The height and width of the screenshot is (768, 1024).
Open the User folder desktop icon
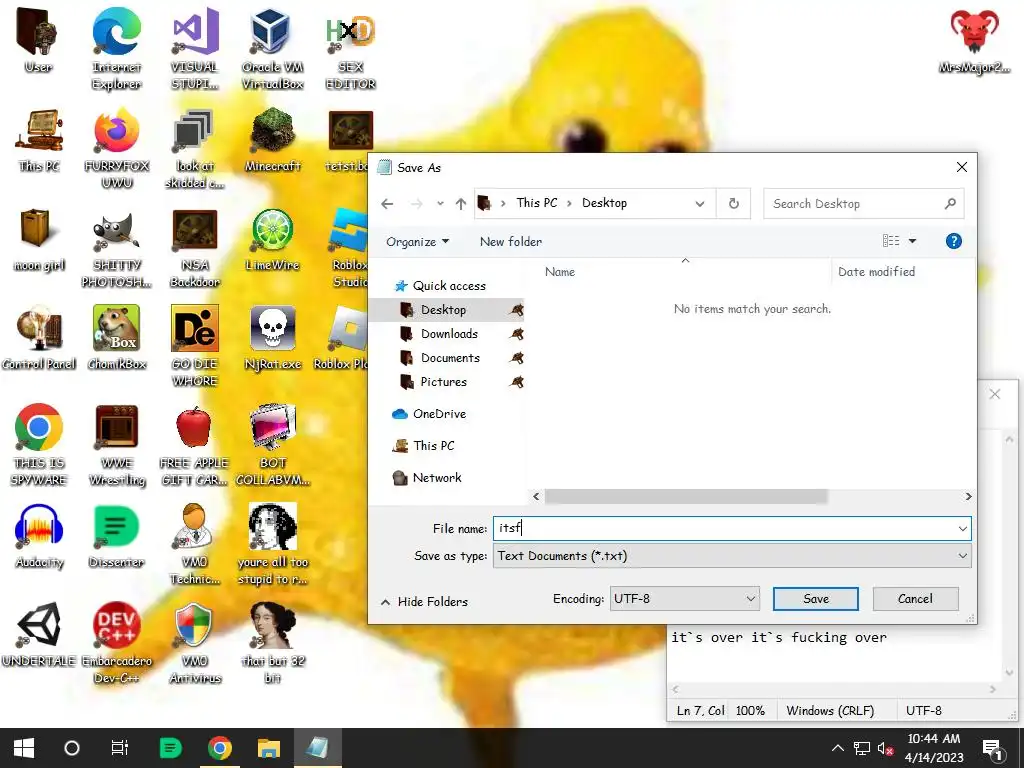pos(38,41)
